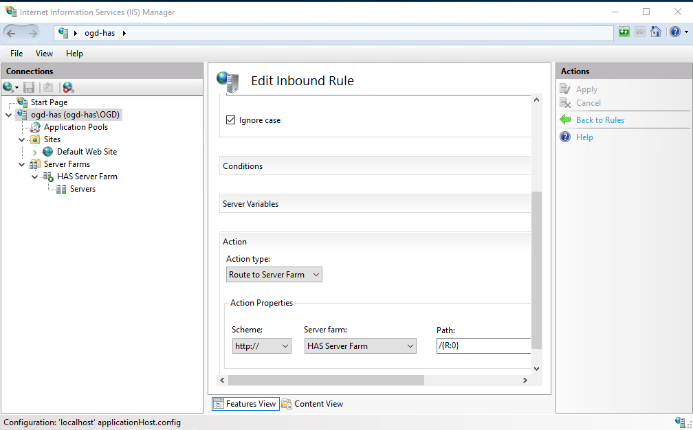Click the Up folder icon in Connections
693x430 pixels.
click(x=48, y=88)
